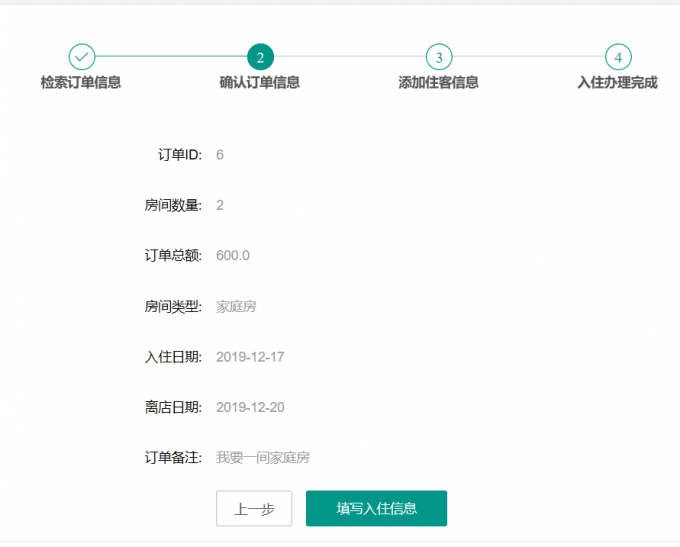Open the 添加住客信息 step label
Screen dimensions: 680x547
pos(438,82)
